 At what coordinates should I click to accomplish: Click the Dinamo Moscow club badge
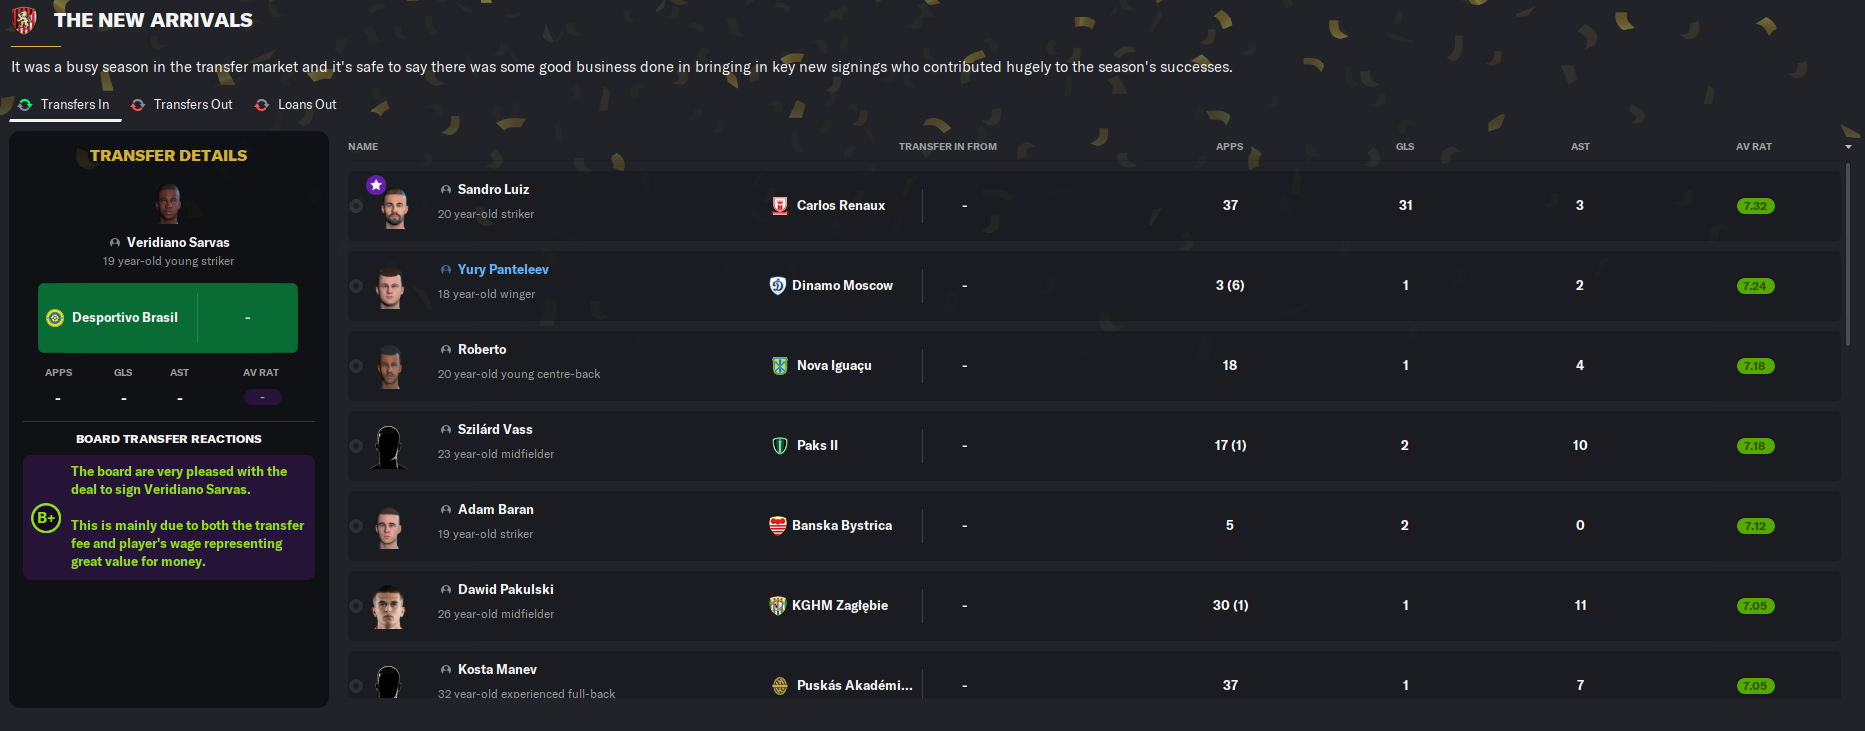[x=777, y=286]
